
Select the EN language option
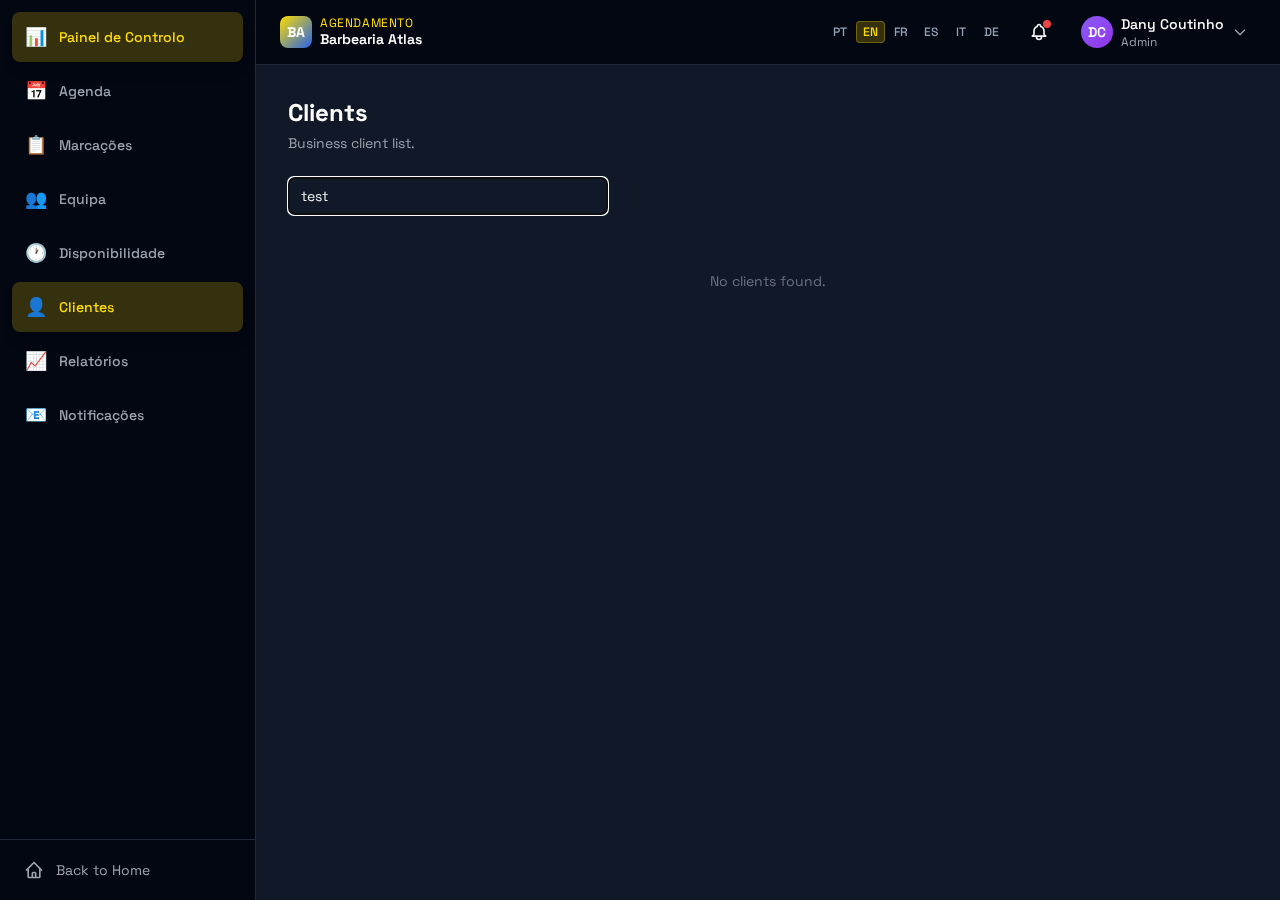(x=870, y=32)
